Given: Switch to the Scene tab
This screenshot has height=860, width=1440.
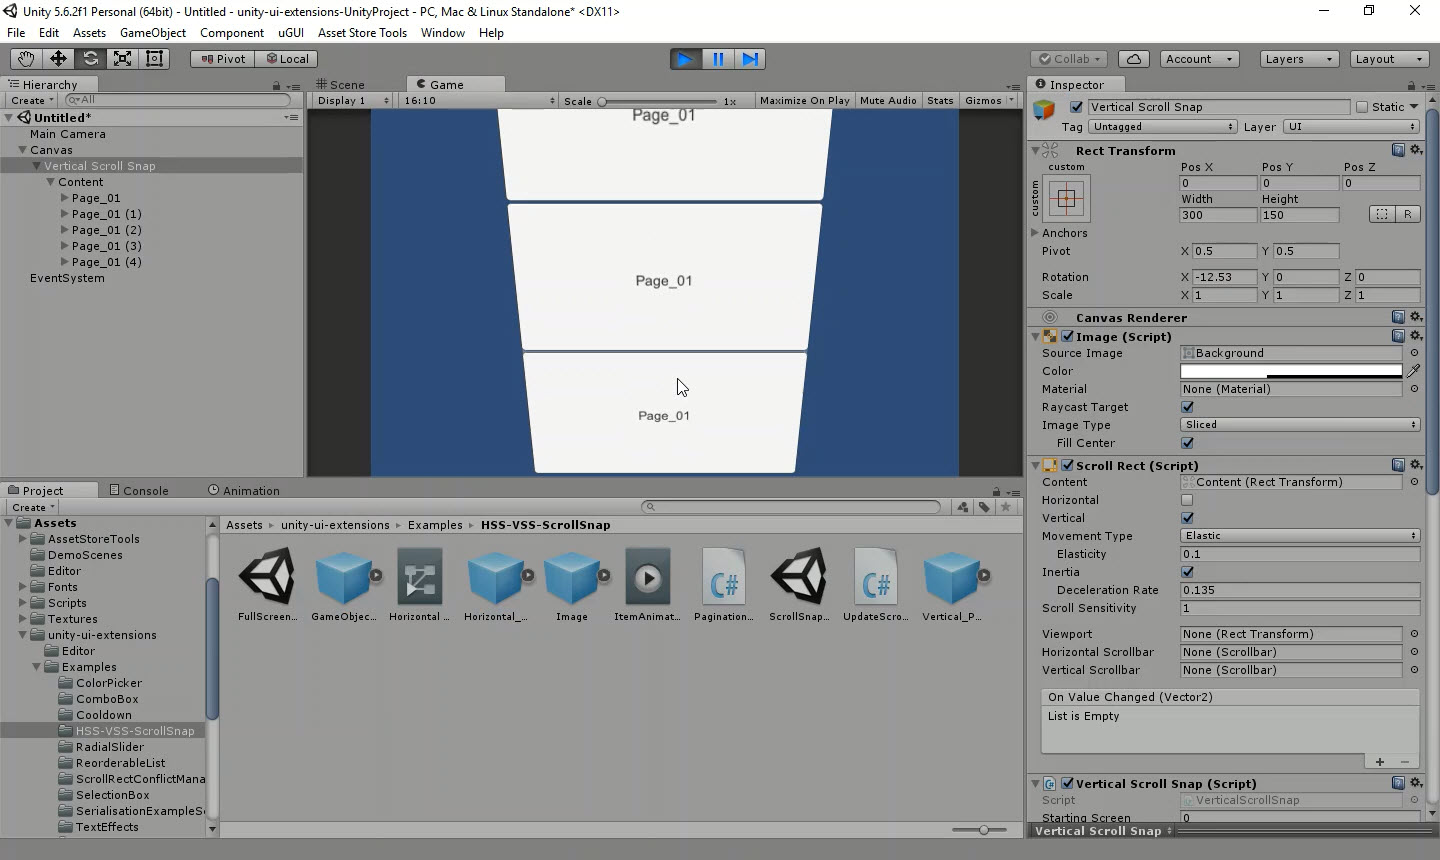Looking at the screenshot, I should pos(341,84).
